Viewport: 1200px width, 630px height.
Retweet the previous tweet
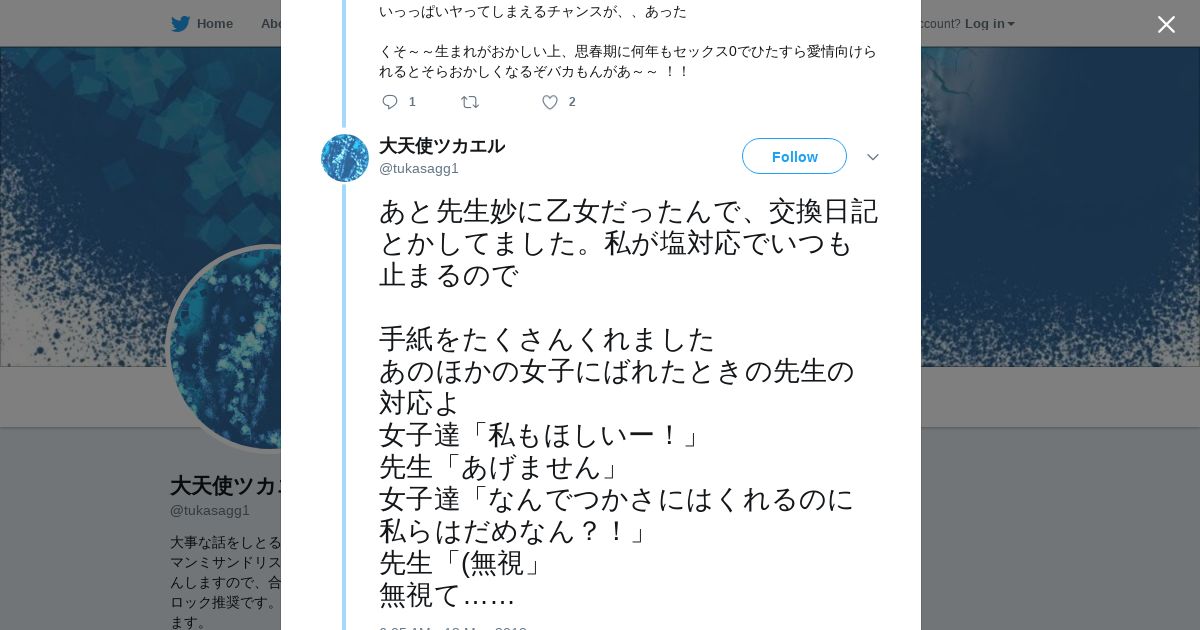[470, 102]
